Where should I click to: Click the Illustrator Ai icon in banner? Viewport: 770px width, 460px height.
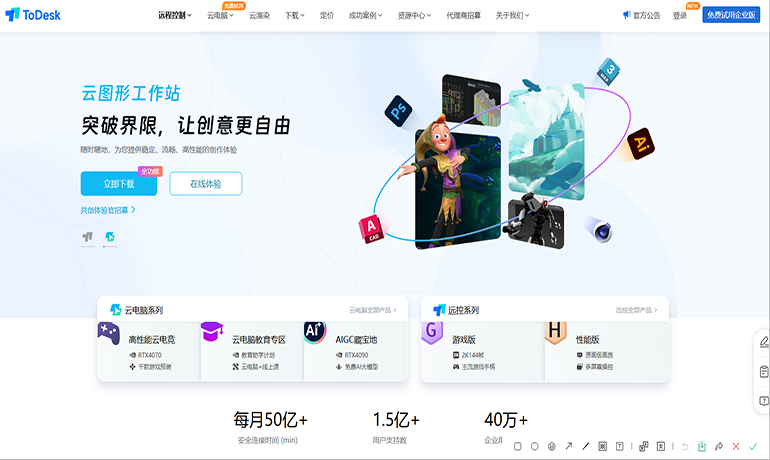click(641, 144)
